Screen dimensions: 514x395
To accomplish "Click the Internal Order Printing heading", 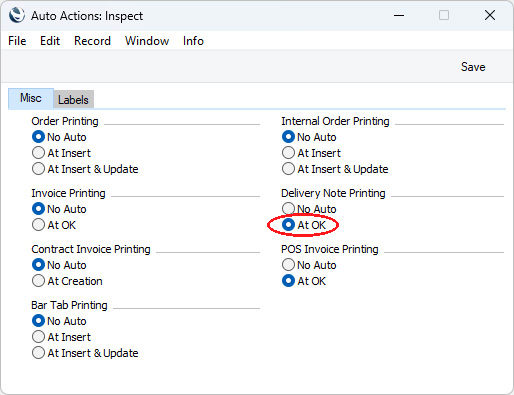I will coord(335,121).
